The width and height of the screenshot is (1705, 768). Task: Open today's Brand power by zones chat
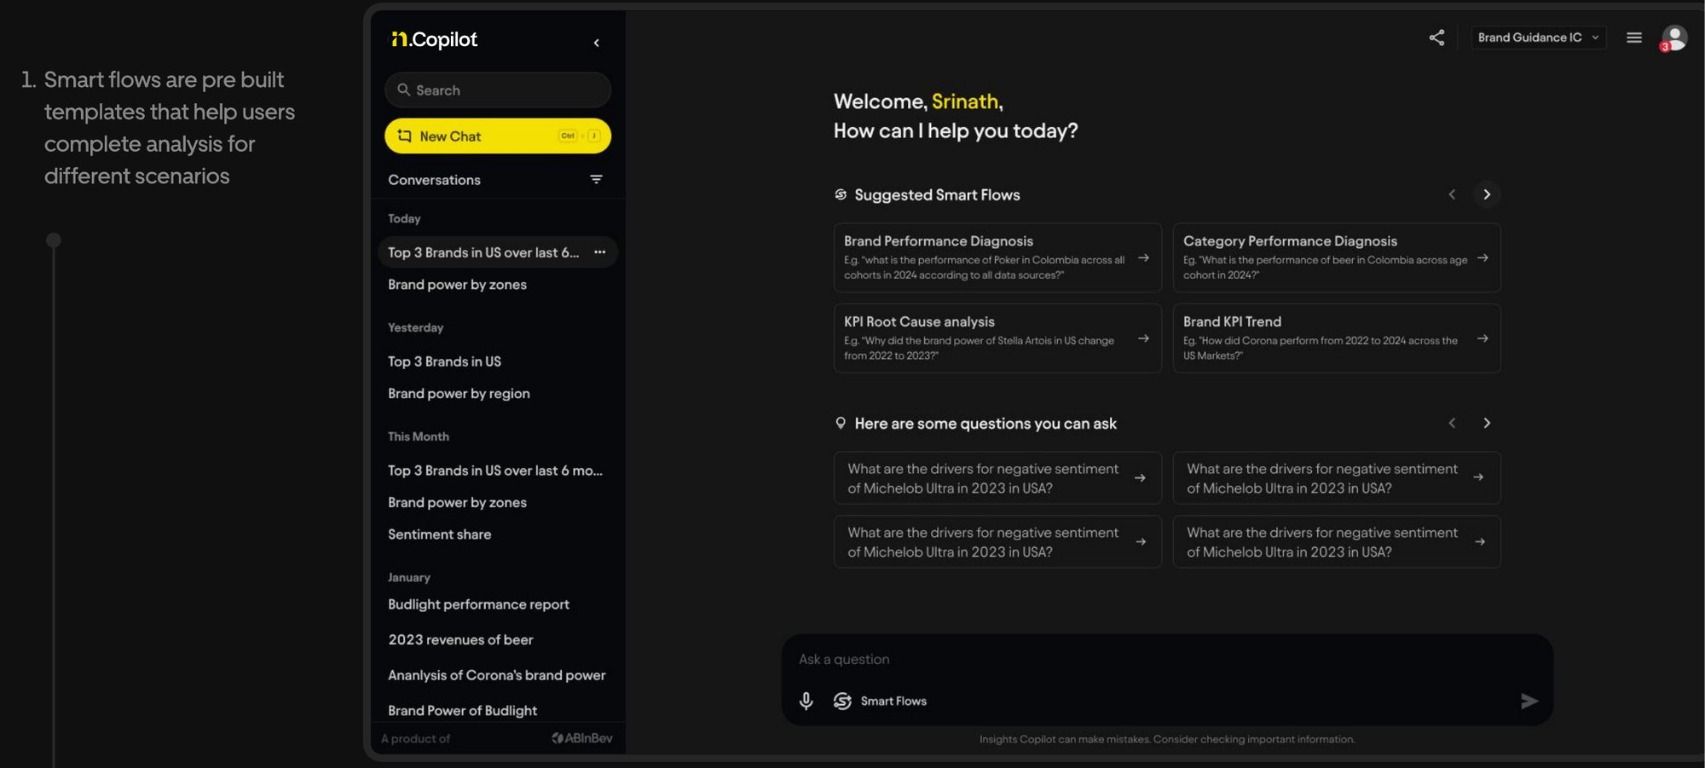[x=457, y=285]
